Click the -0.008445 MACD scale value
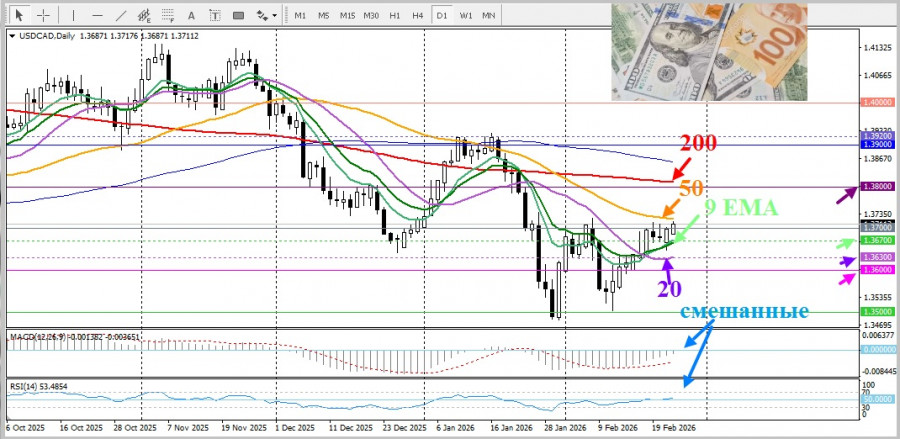The height and width of the screenshot is (439, 900). click(878, 371)
